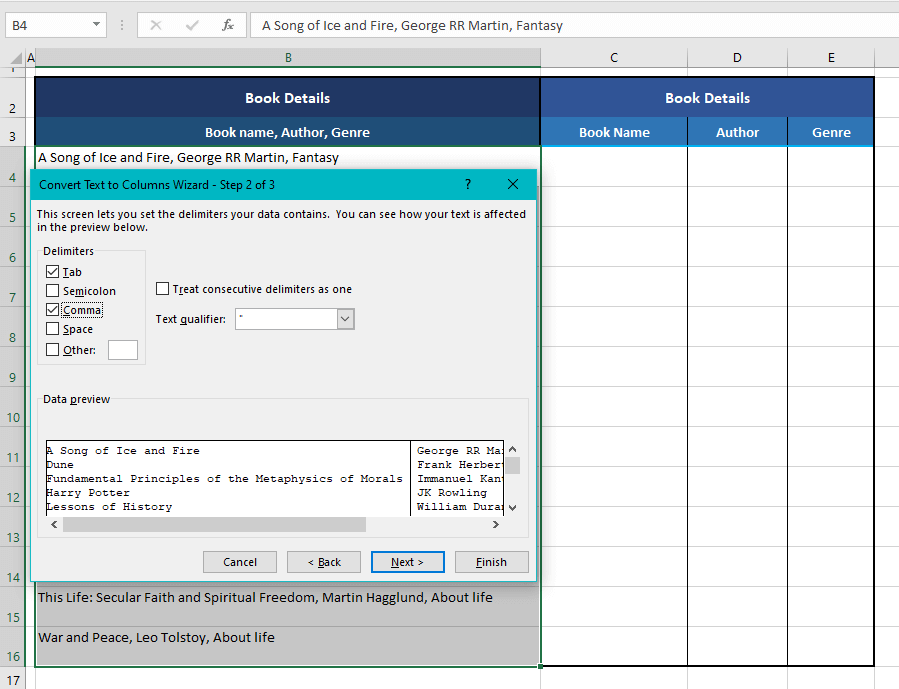
Task: Open the Name Box dropdown
Action: 96,25
